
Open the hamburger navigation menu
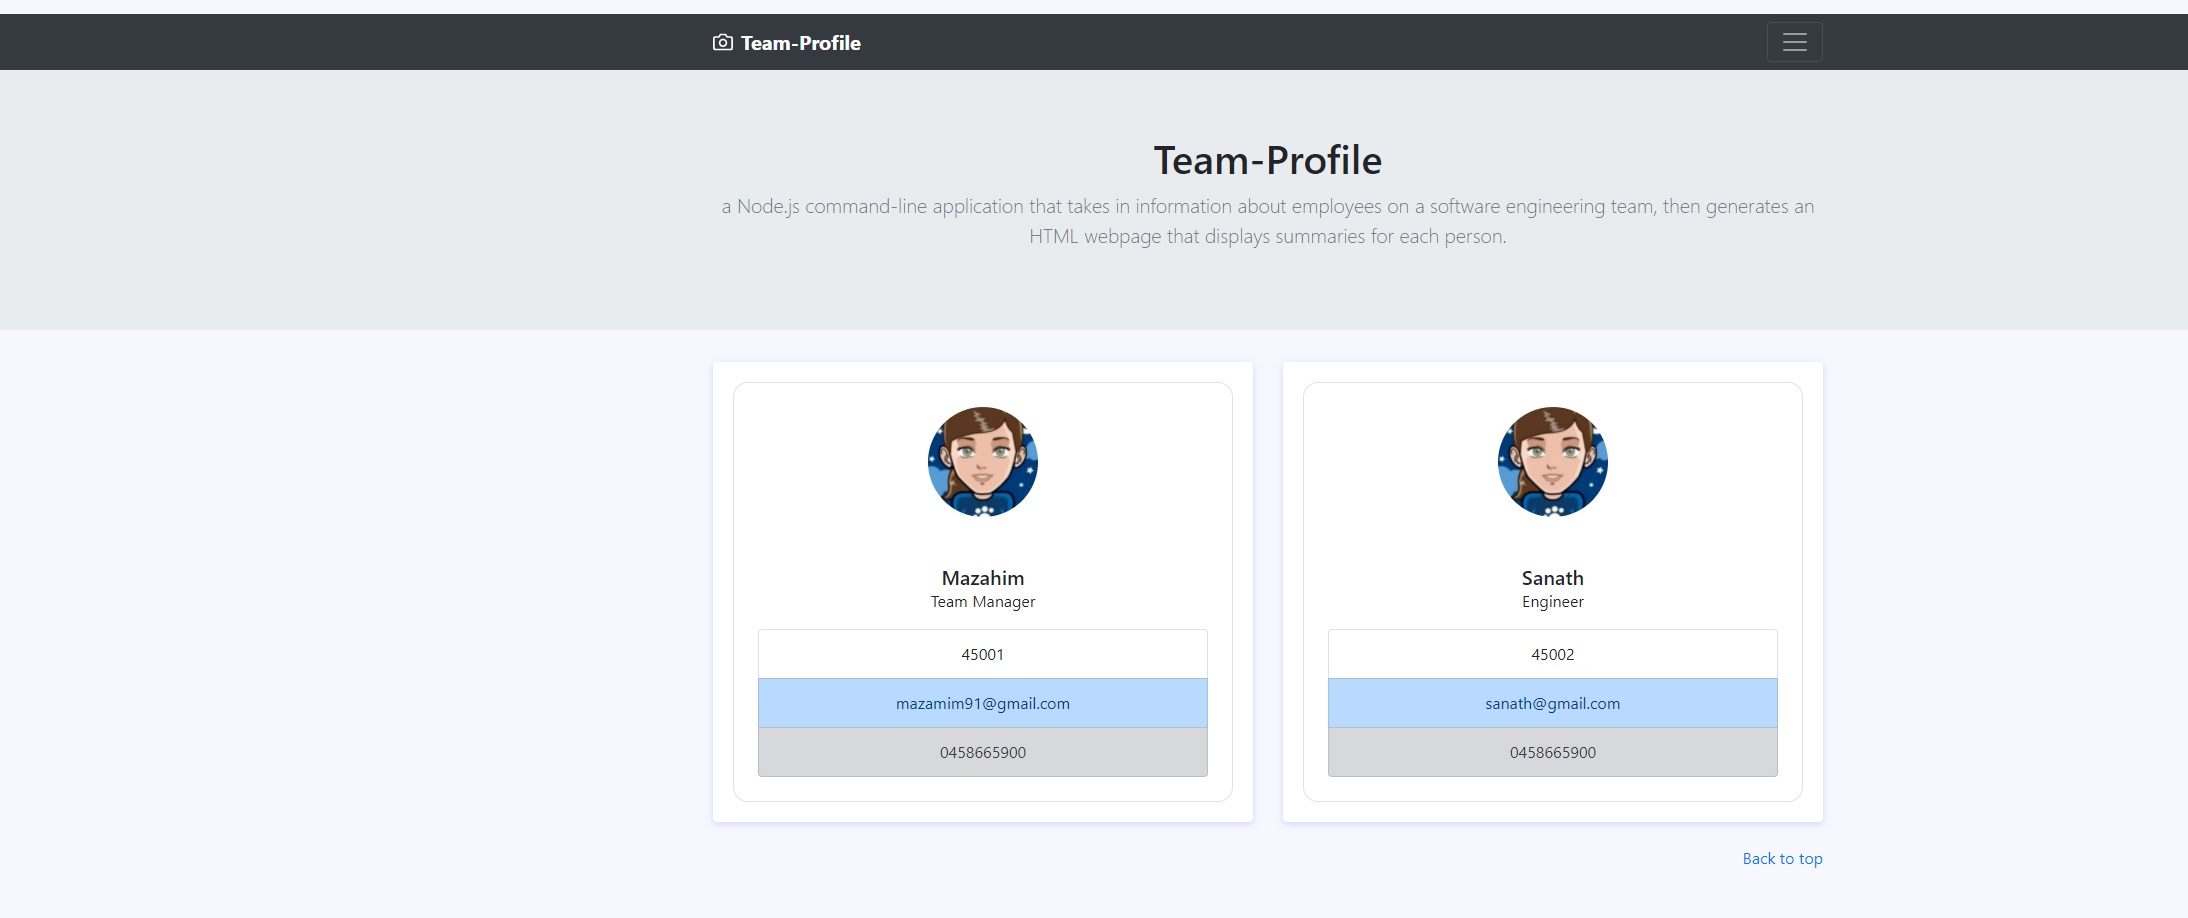point(1793,41)
